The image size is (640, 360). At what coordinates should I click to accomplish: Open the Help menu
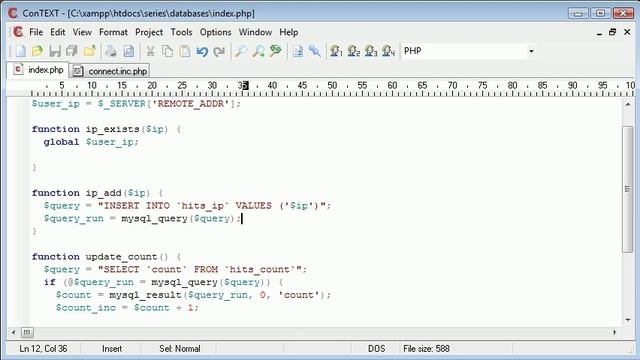point(289,32)
